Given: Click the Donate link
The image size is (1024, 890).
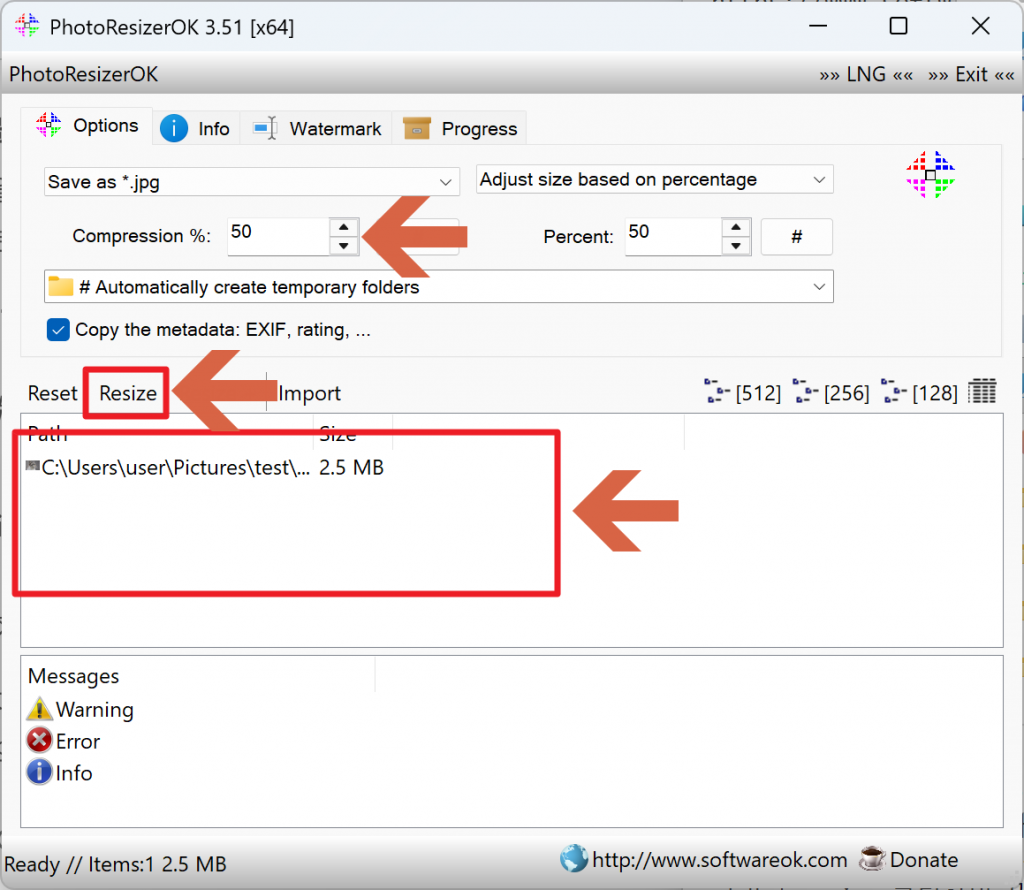Looking at the screenshot, I should (923, 860).
